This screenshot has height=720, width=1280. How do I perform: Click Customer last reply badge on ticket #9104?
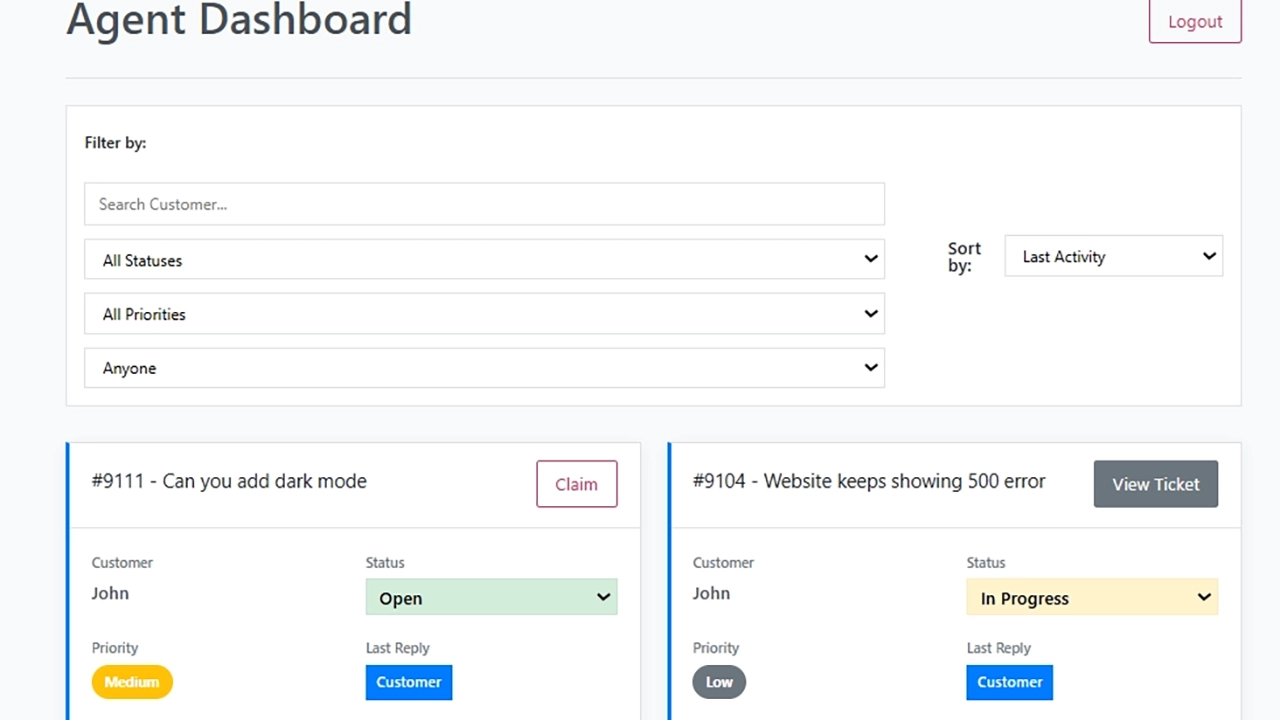[1009, 682]
